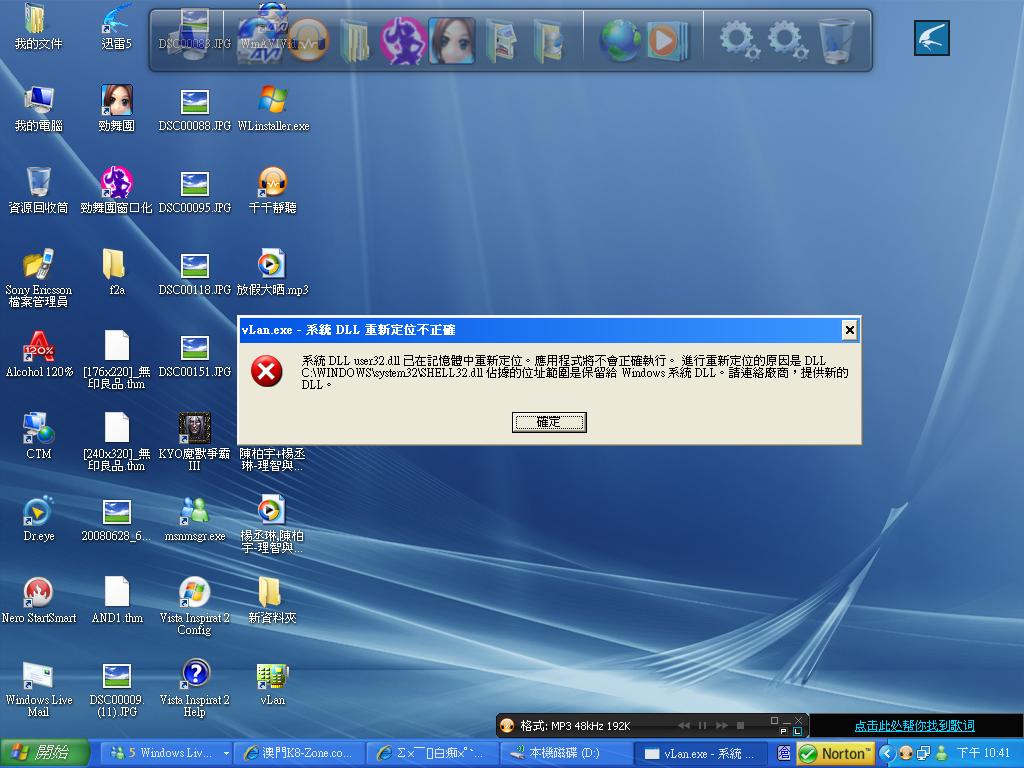Select the 放假大晒.mp3 file
This screenshot has width=1024, height=768.
point(273,272)
